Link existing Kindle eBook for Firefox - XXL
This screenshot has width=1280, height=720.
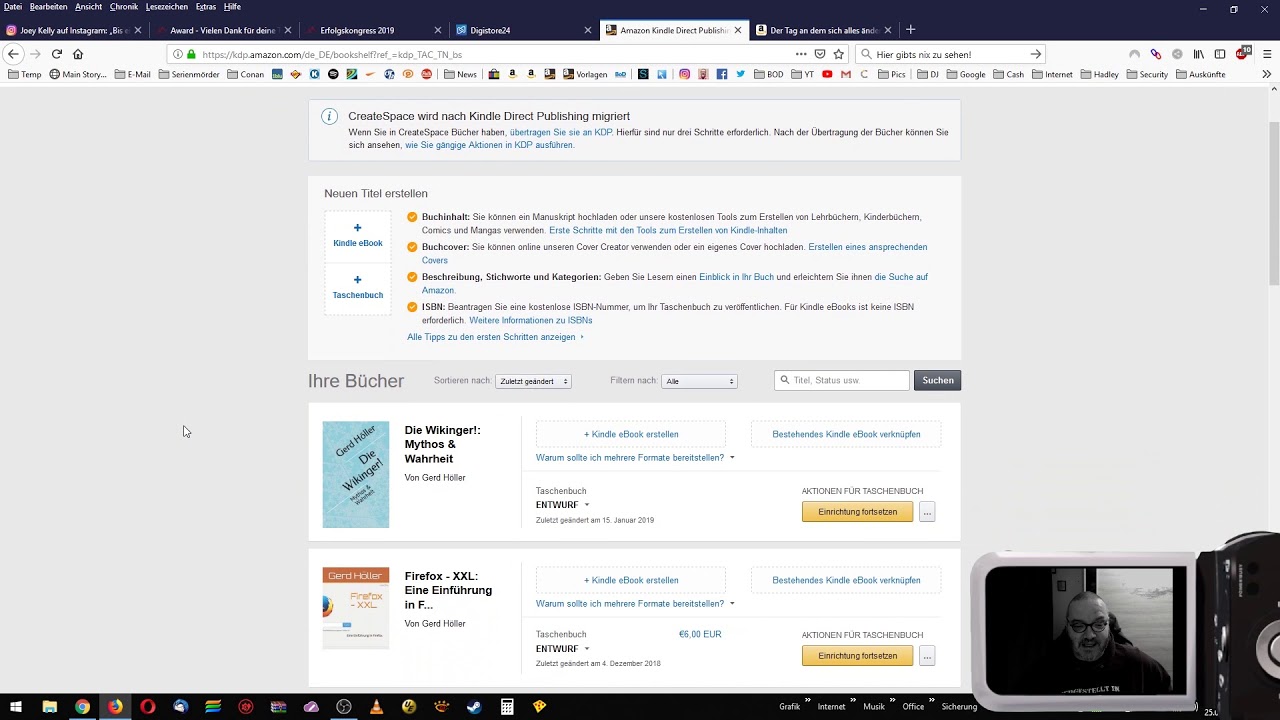point(846,580)
